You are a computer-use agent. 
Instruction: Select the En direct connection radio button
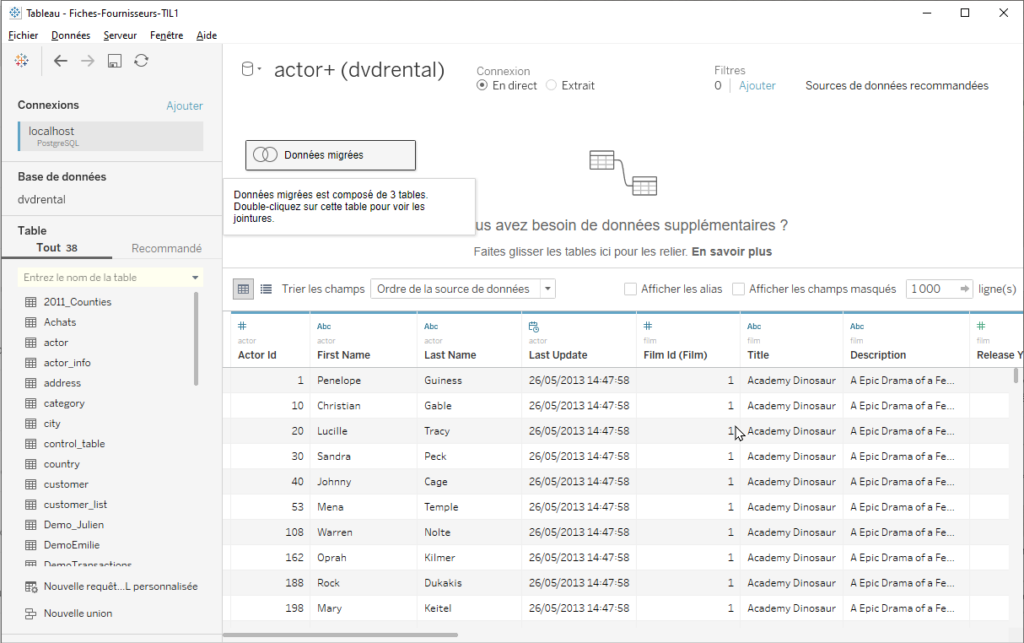[482, 86]
